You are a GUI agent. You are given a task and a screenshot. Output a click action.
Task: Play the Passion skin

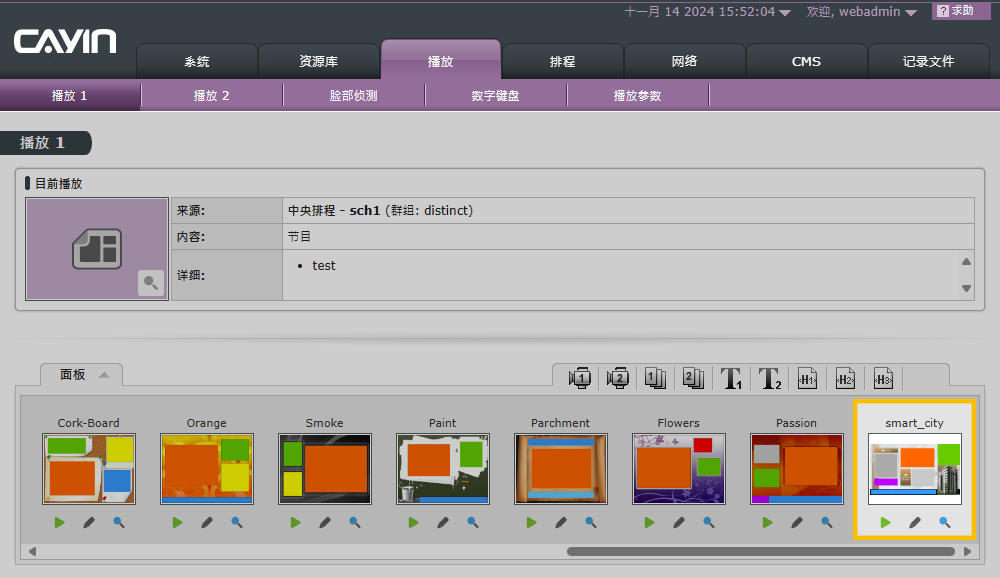click(x=767, y=522)
